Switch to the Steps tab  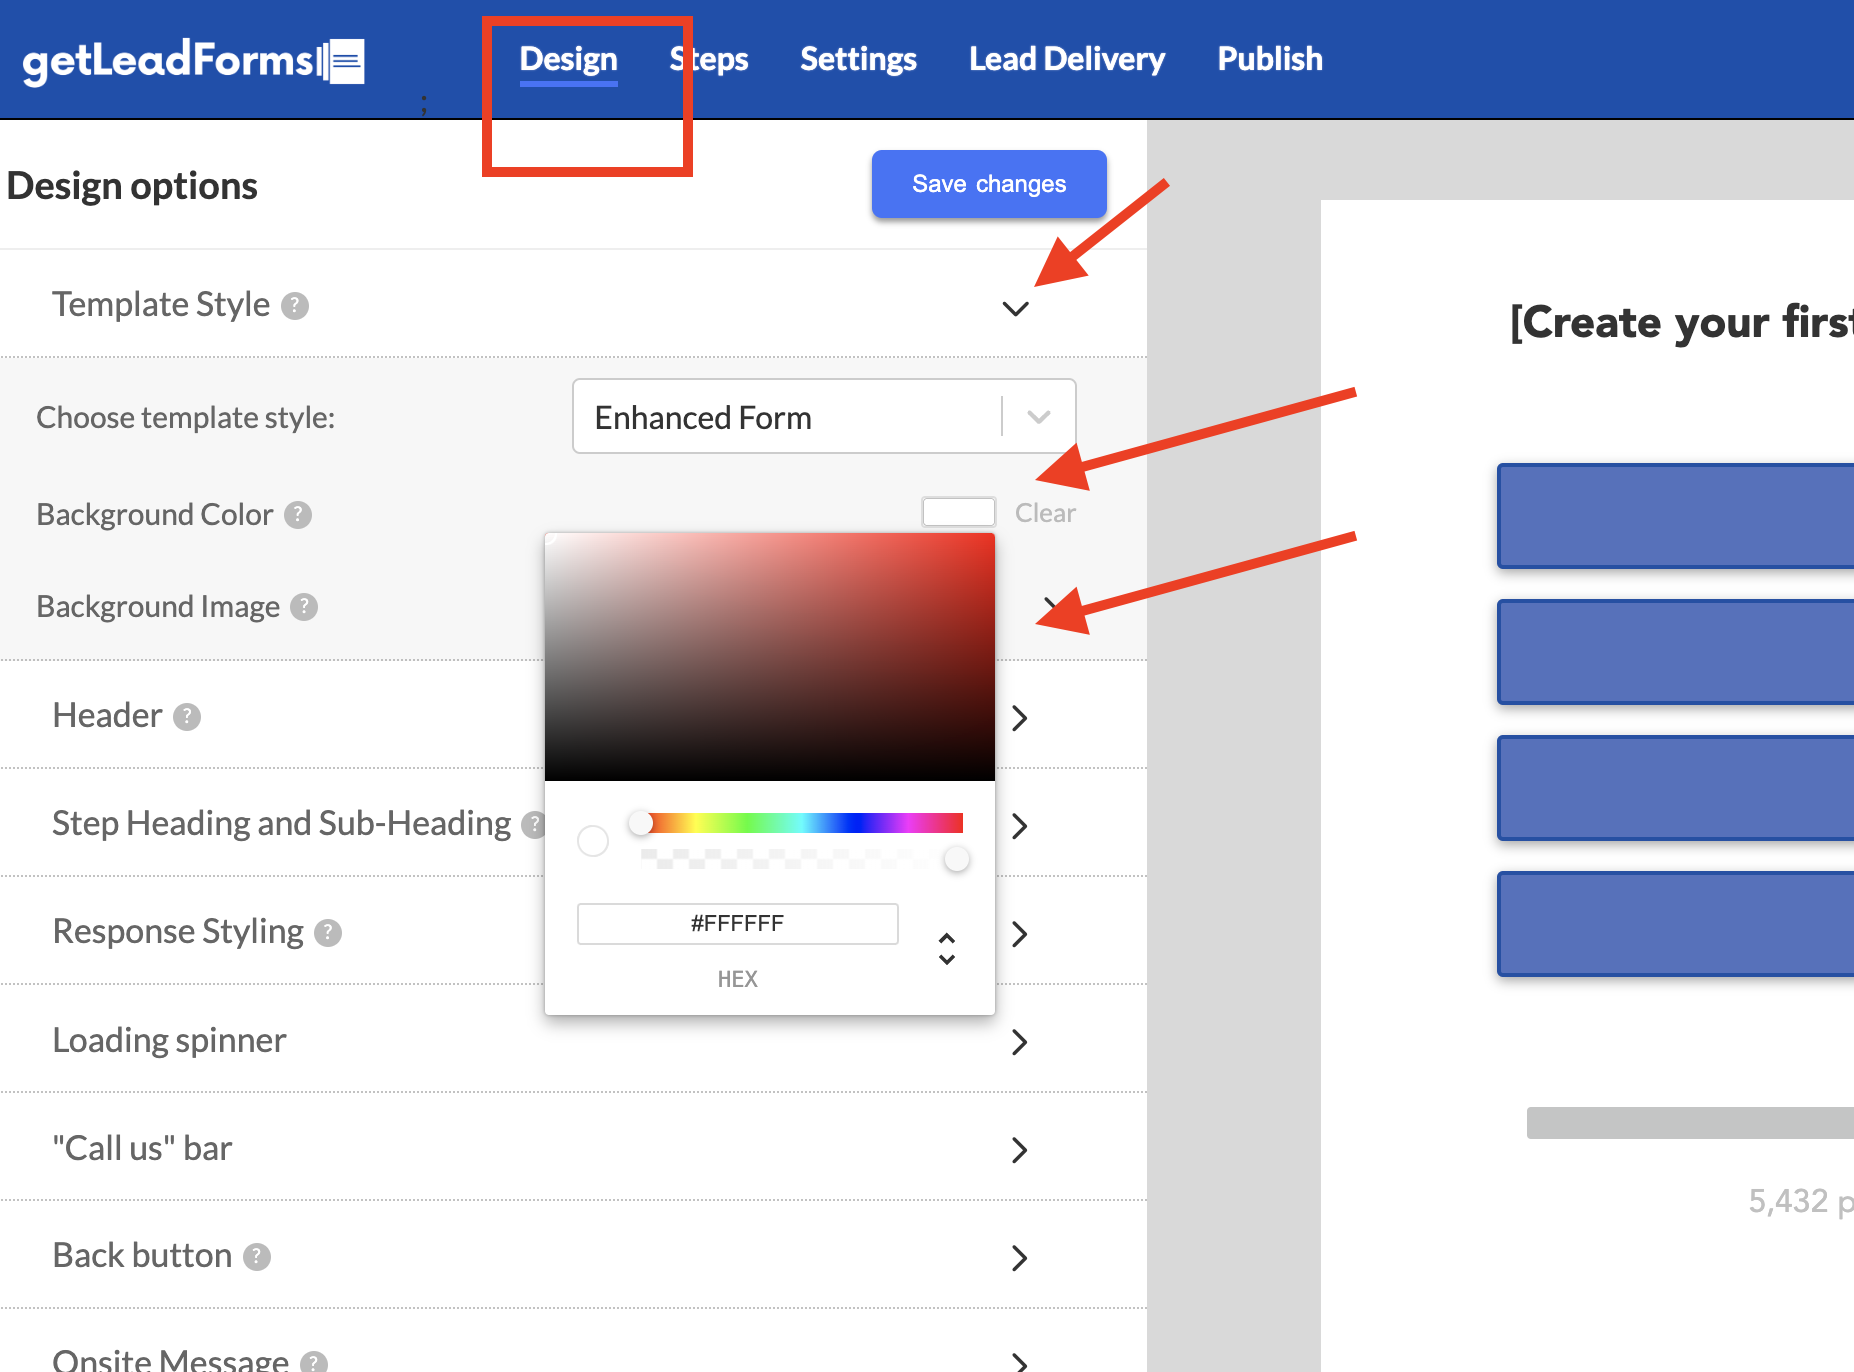(x=709, y=59)
